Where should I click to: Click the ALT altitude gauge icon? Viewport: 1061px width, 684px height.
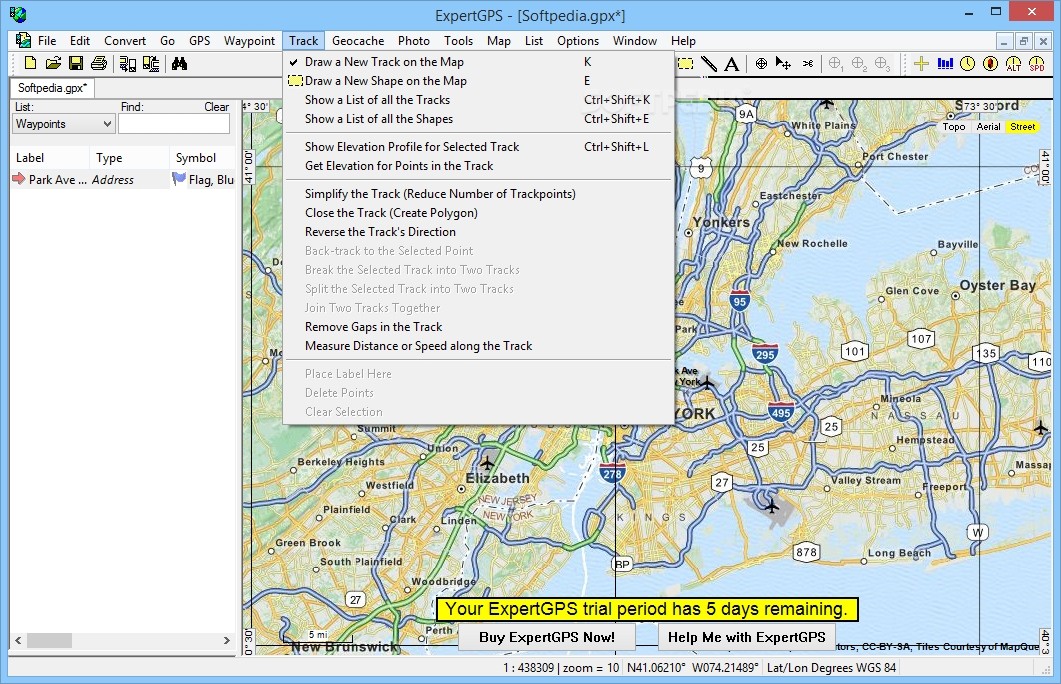(x=1014, y=64)
